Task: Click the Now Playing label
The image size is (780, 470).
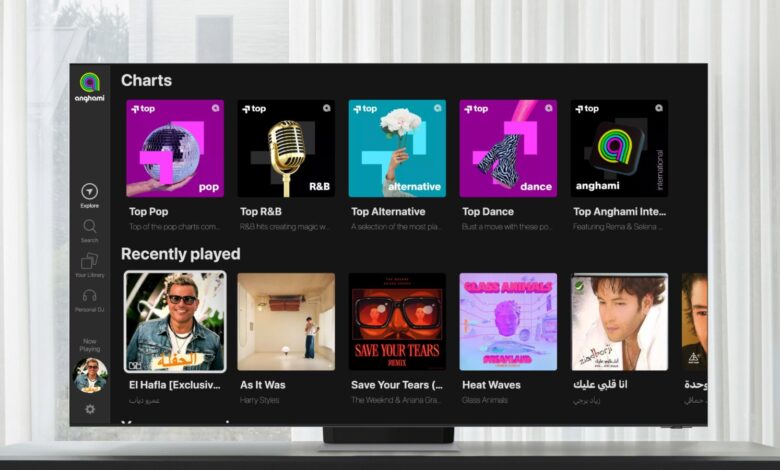Action: coord(90,345)
